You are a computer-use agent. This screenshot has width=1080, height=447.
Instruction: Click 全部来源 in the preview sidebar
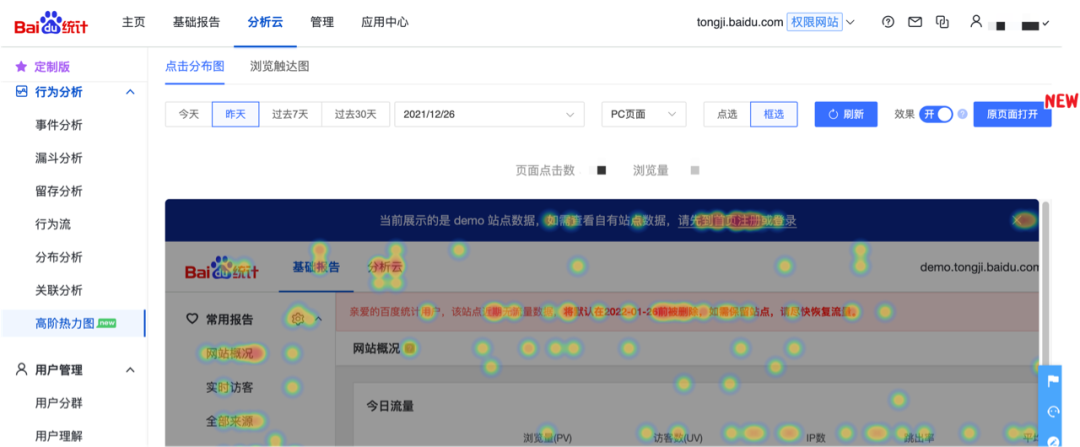point(229,421)
